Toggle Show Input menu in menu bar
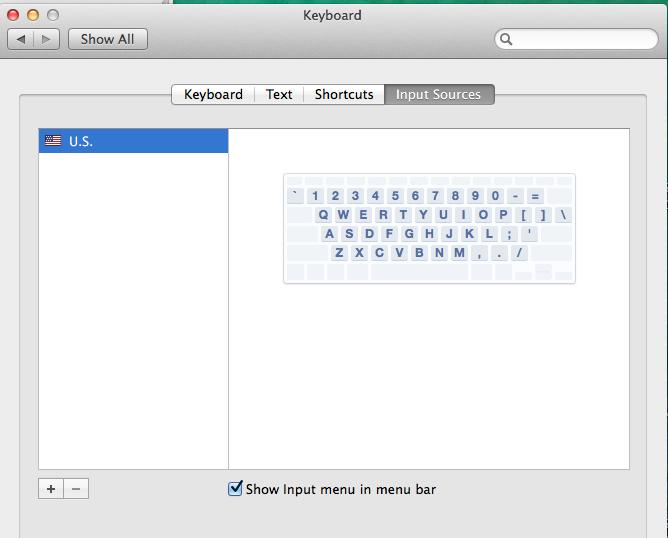This screenshot has width=668, height=538. tap(235, 489)
